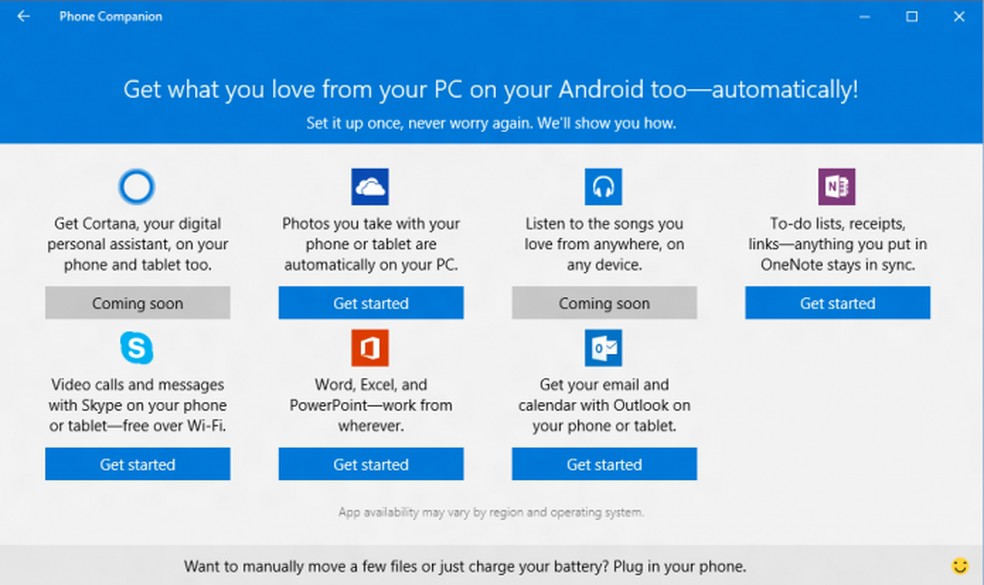Click the Skype icon
Screen dimensions: 984x585
137,346
